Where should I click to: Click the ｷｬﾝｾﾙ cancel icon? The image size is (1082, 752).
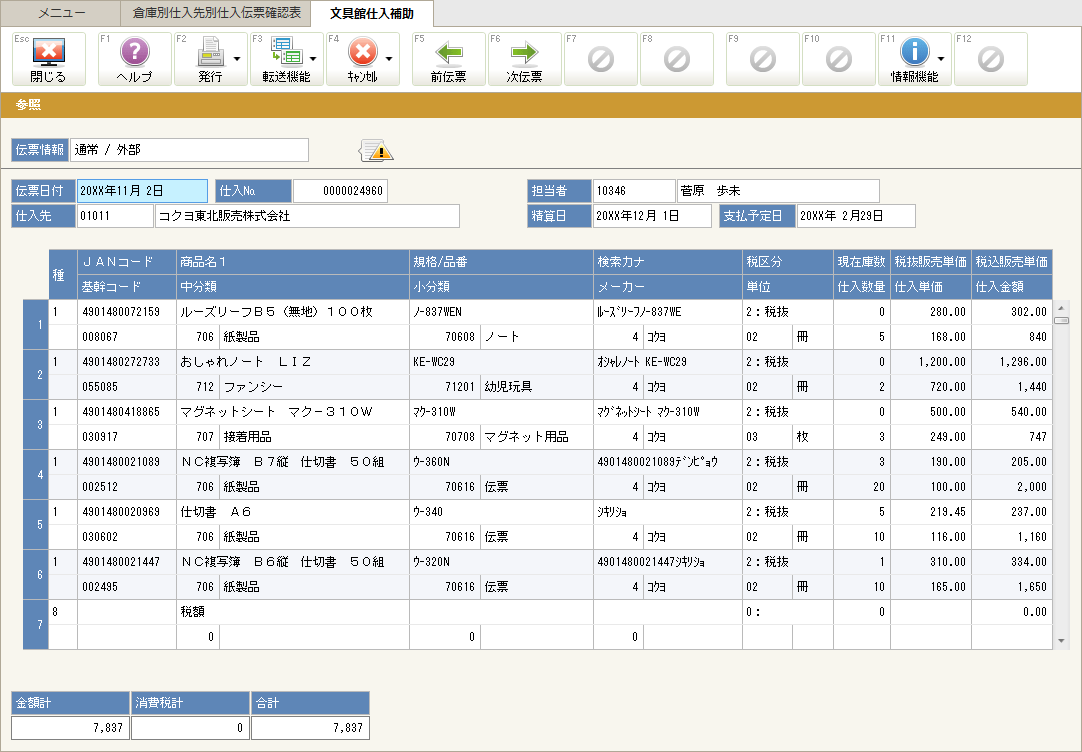[362, 52]
